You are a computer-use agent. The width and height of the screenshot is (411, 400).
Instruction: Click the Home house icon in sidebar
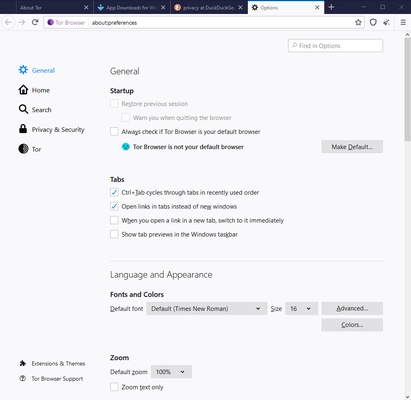23,90
